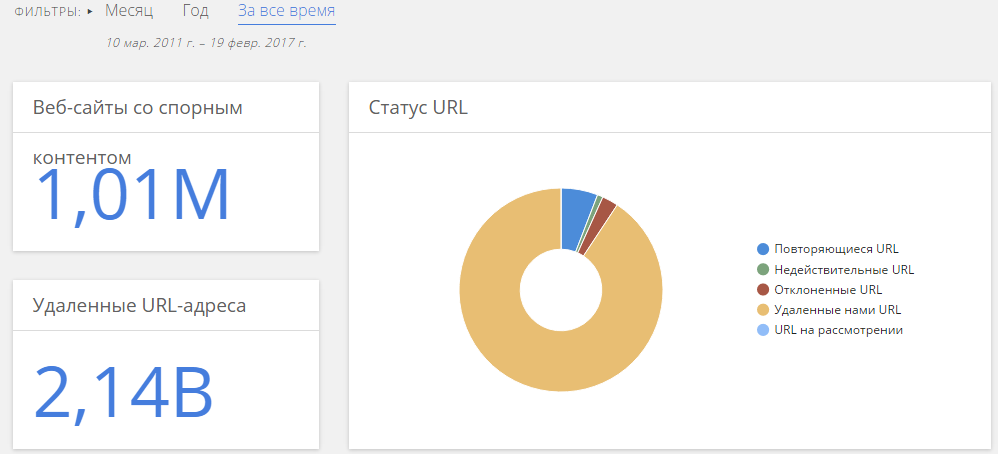This screenshot has height=454, width=998.
Task: Click the blue donut chart segment
Action: [575, 218]
